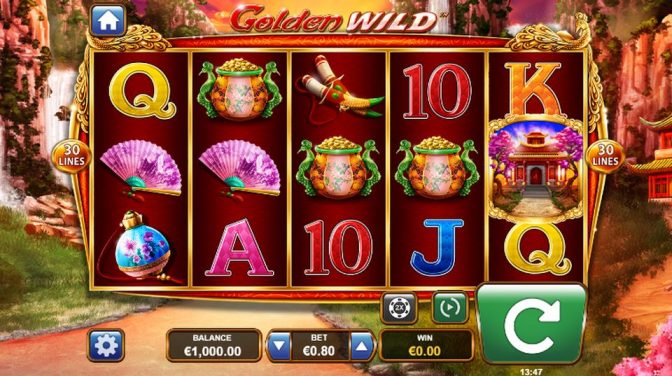Decrease bet with the down arrow
This screenshot has width=672, height=376.
tap(279, 346)
